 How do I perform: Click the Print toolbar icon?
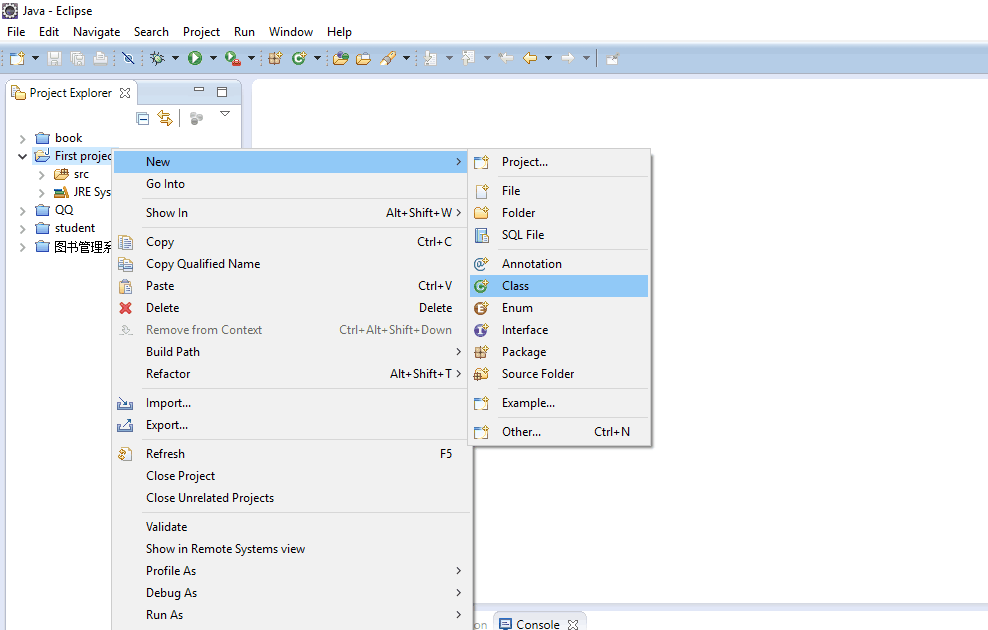click(x=100, y=59)
